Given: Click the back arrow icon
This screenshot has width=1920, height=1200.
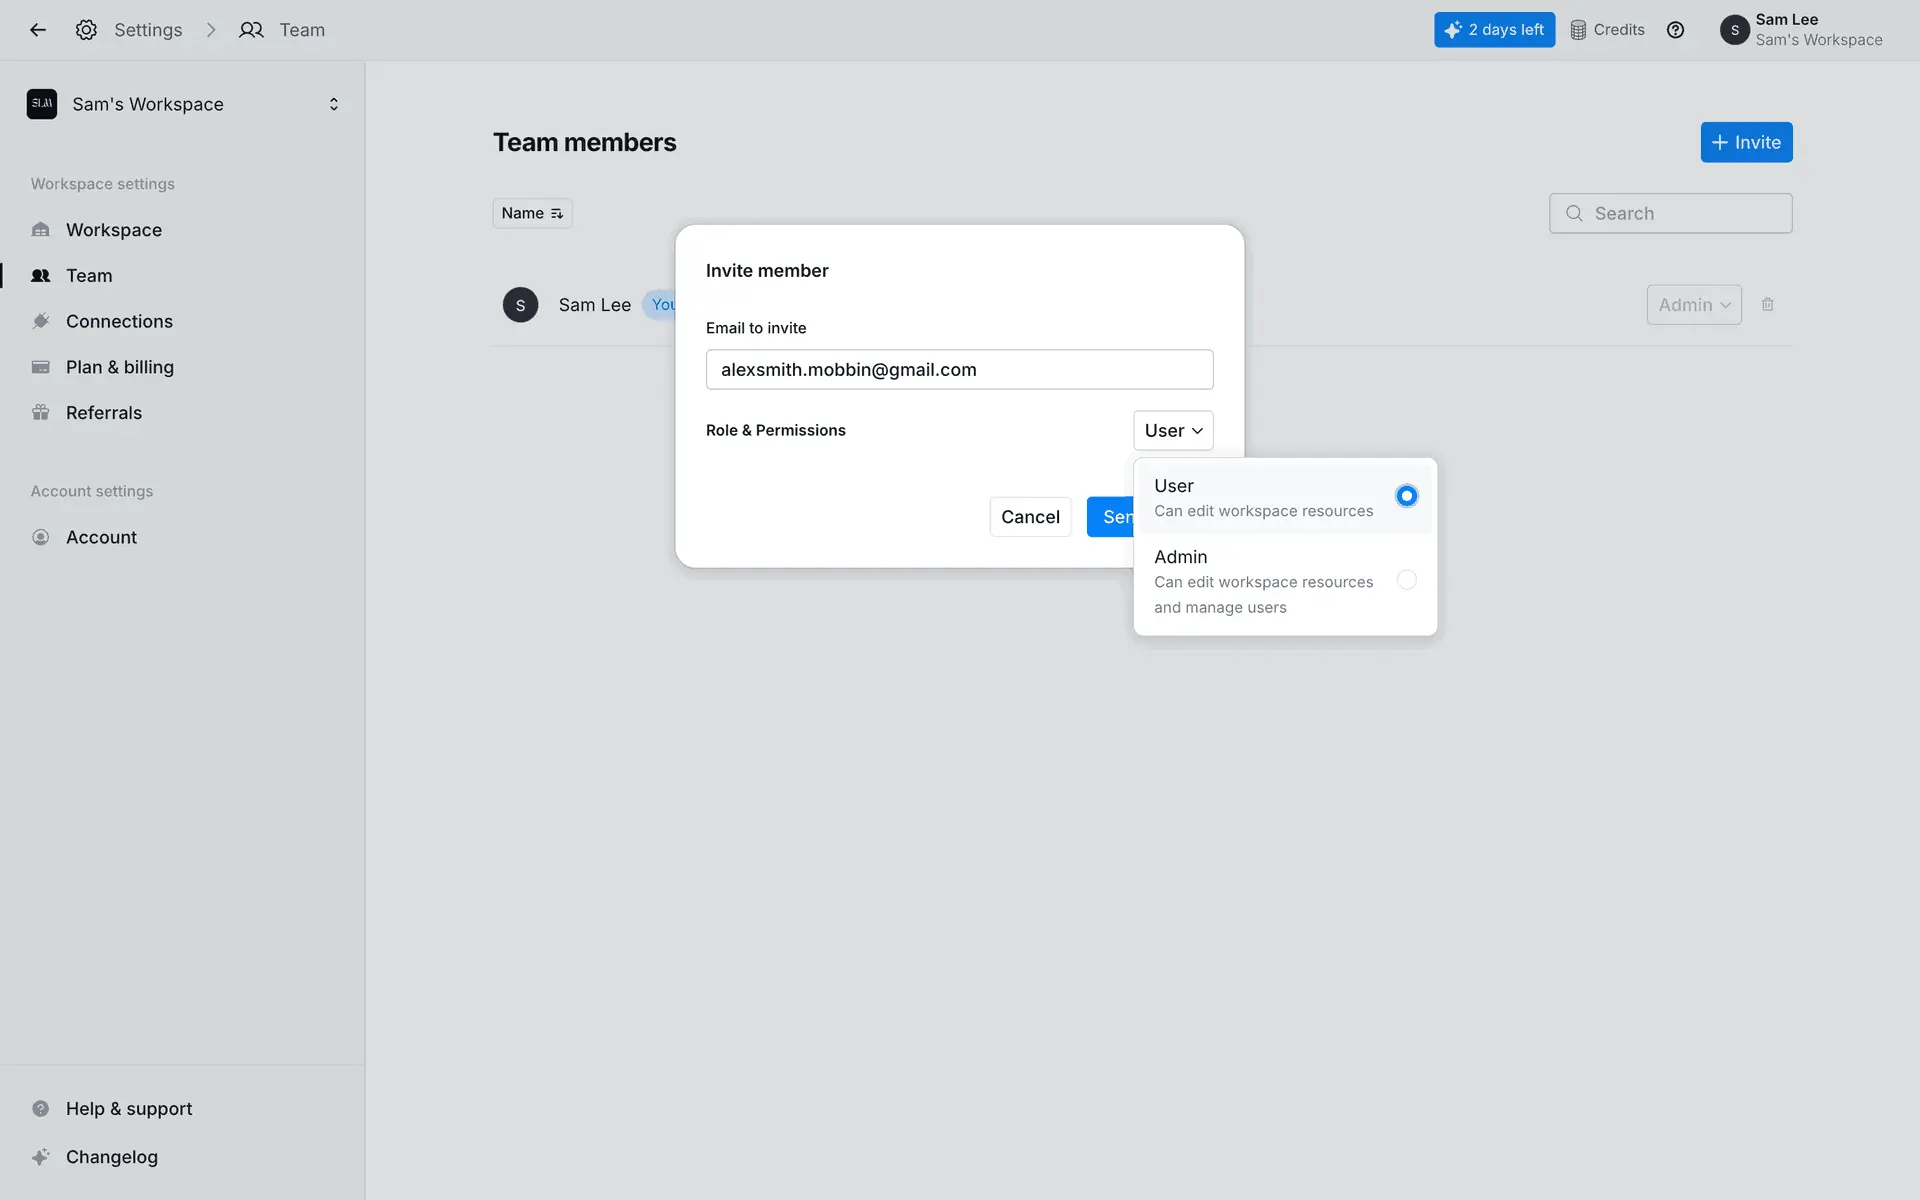Looking at the screenshot, I should point(38,30).
